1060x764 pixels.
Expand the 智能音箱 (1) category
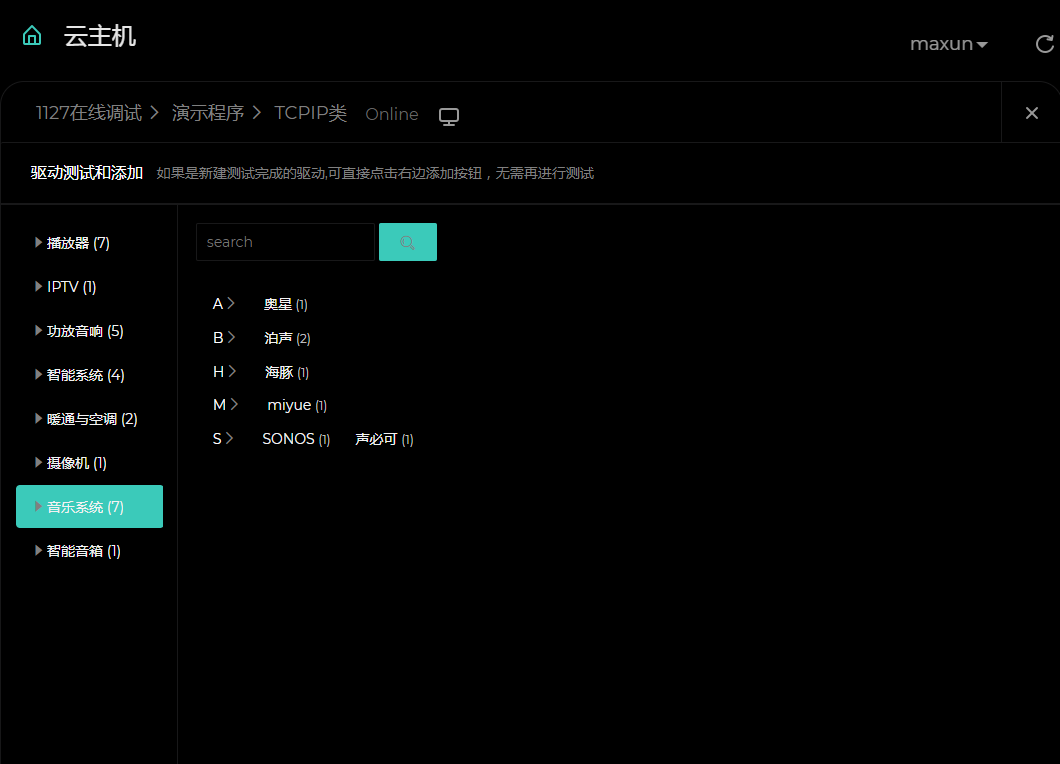78,550
